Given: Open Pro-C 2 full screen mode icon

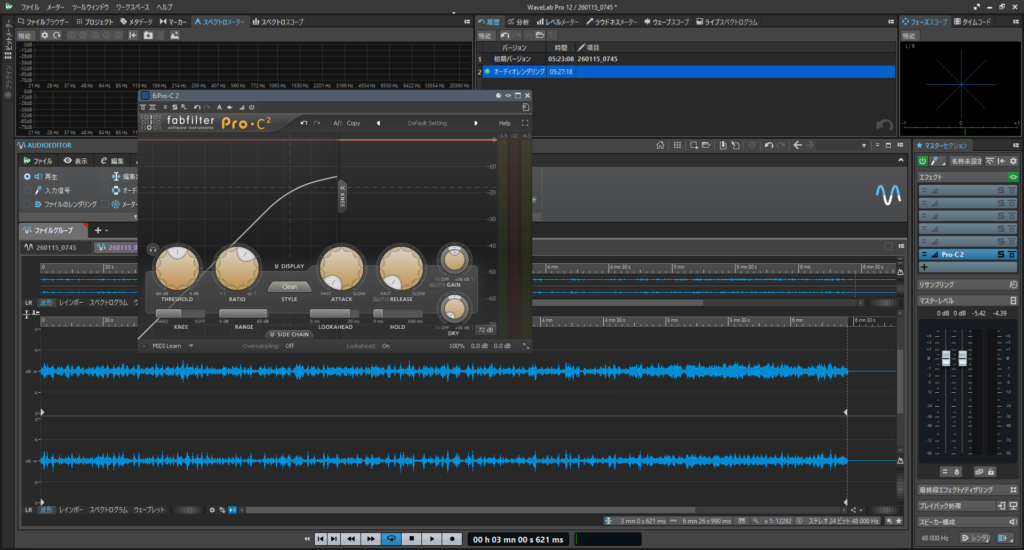Looking at the screenshot, I should click(x=525, y=123).
